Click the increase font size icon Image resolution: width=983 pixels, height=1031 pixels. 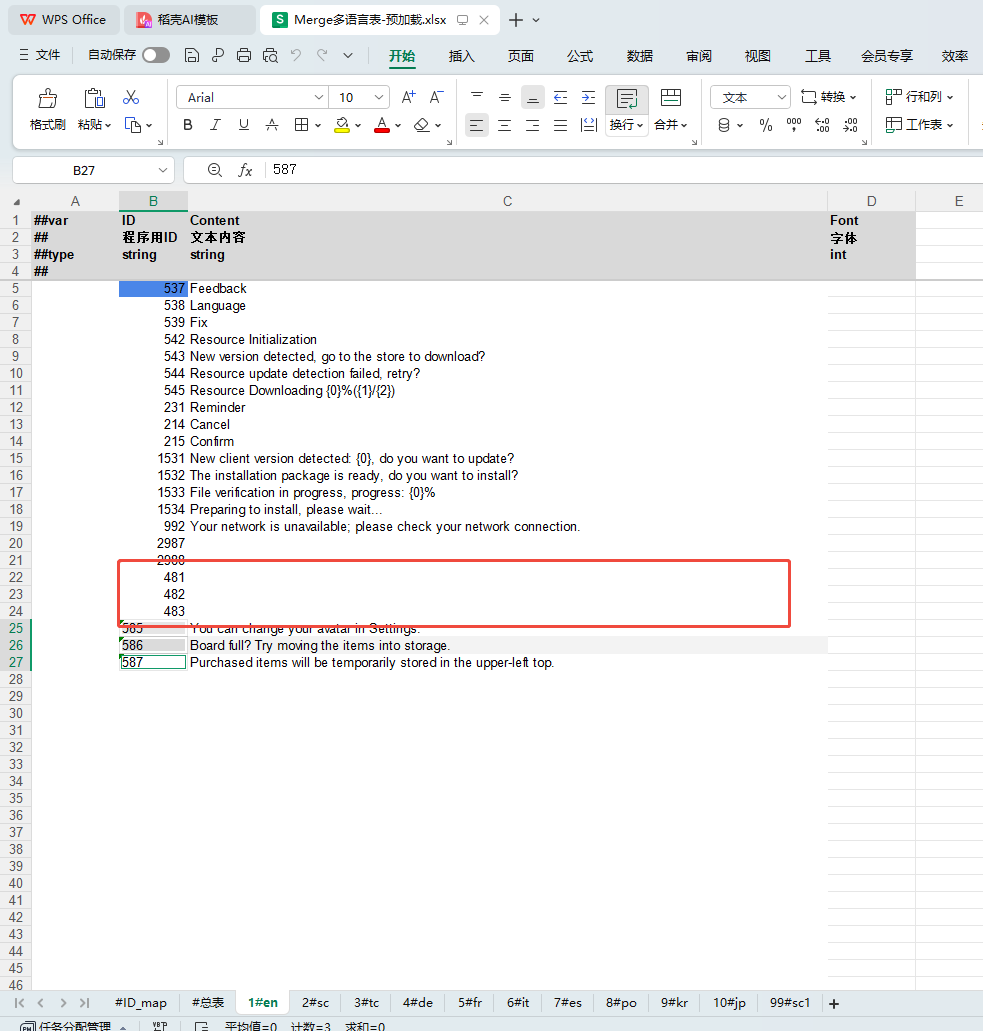click(408, 97)
